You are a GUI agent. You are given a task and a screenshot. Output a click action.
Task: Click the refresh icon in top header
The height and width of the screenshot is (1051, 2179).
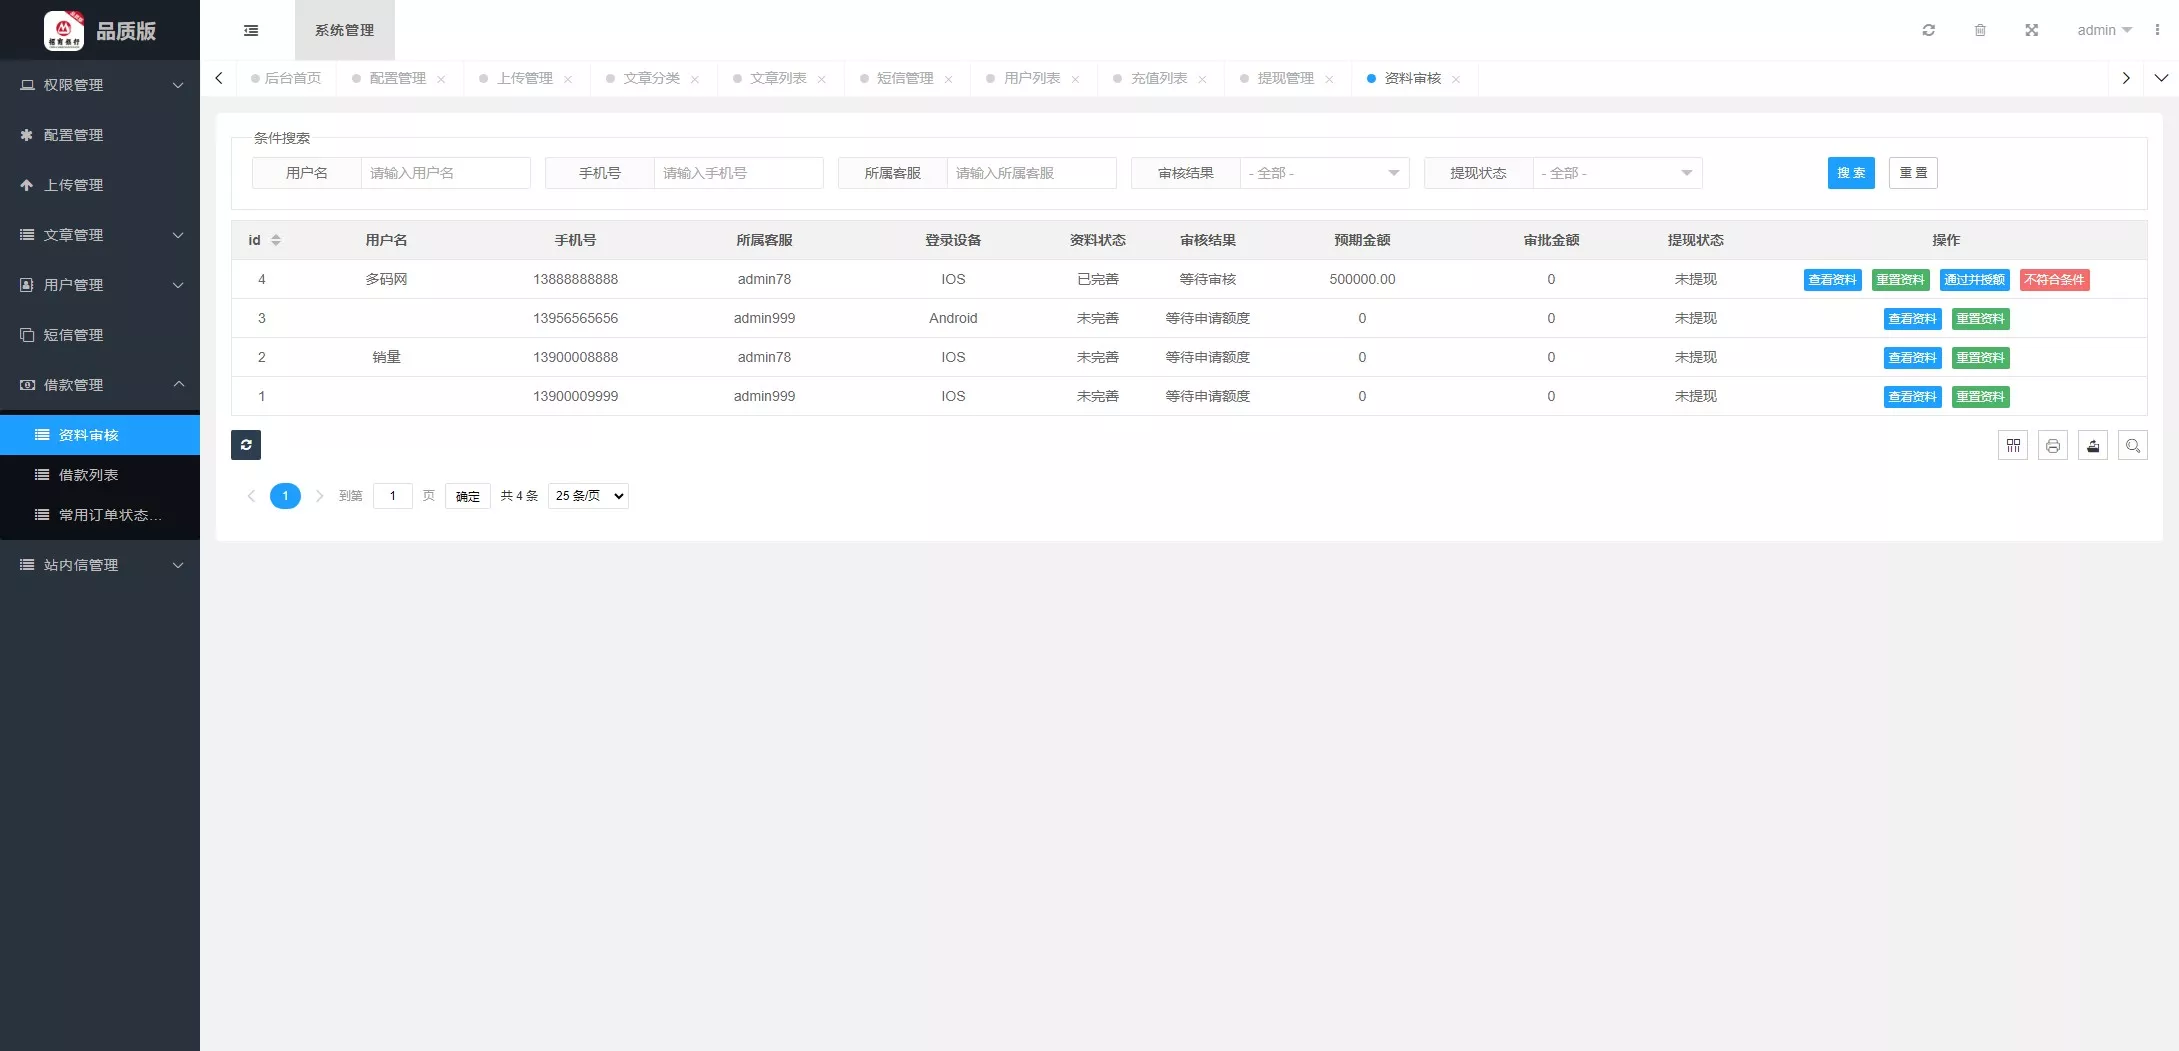(x=1928, y=30)
